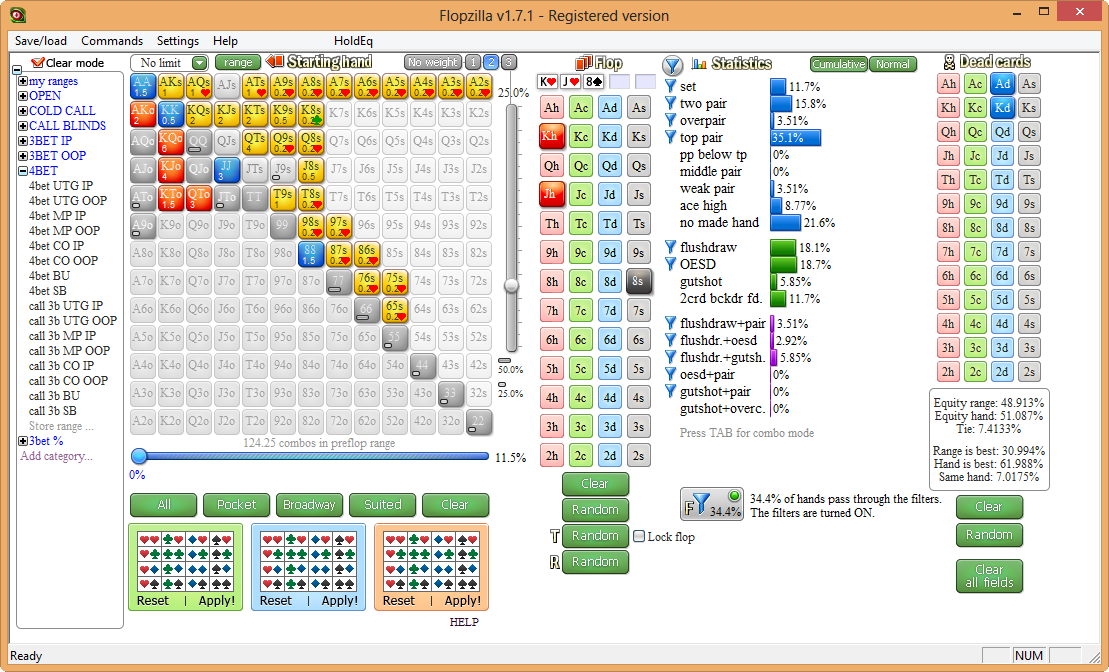1109x672 pixels.
Task: Click the funnel next to 'flushdr.+oesd'
Action: click(670, 340)
